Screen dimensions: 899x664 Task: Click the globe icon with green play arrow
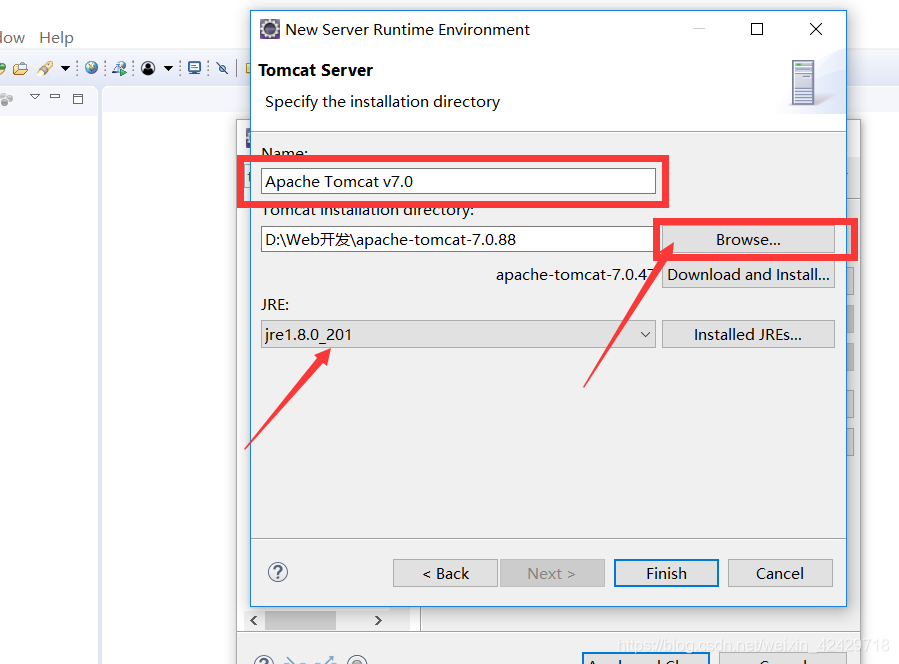(x=120, y=69)
